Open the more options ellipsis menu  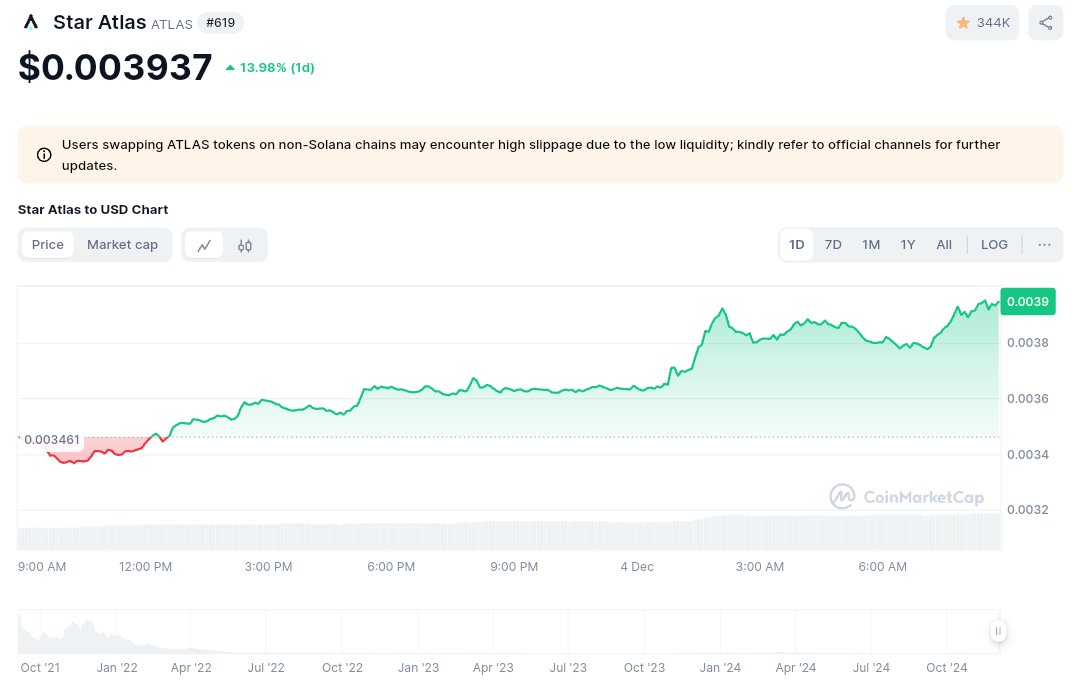[x=1044, y=245]
